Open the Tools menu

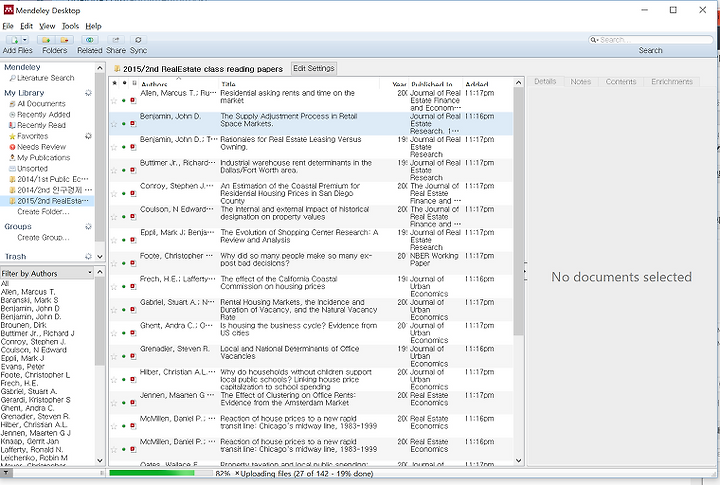(70, 26)
